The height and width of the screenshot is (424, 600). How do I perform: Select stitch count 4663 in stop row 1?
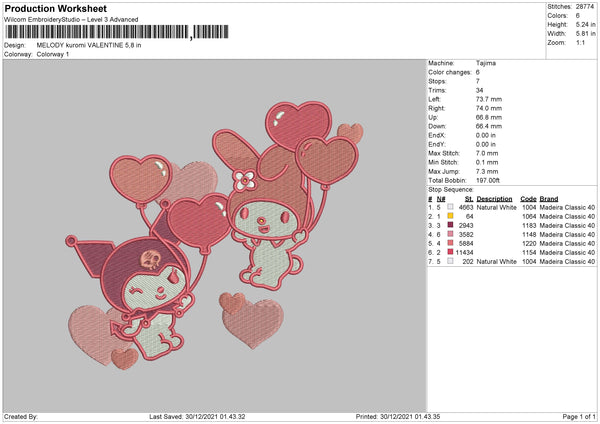(x=466, y=207)
